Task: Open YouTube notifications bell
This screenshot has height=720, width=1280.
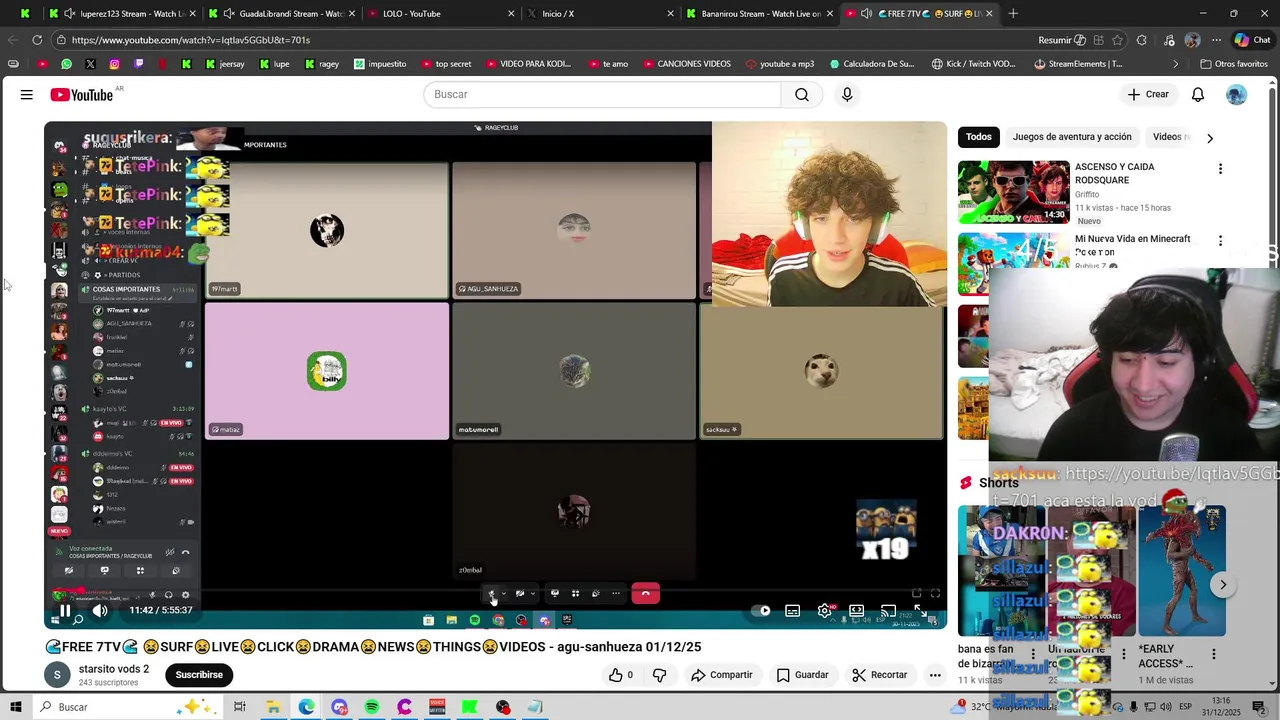Action: 1197,94
